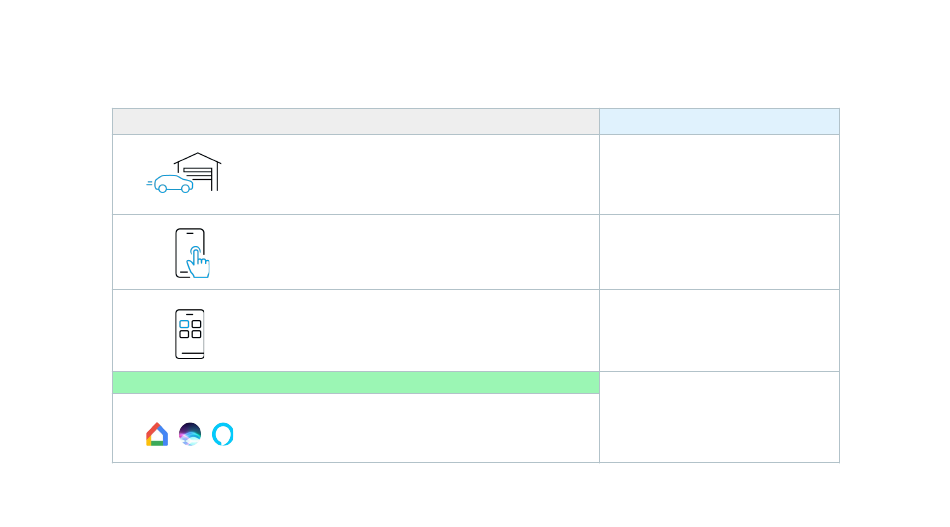The image size is (950, 527).
Task: Select the phone with app grid icon
Action: pos(190,334)
